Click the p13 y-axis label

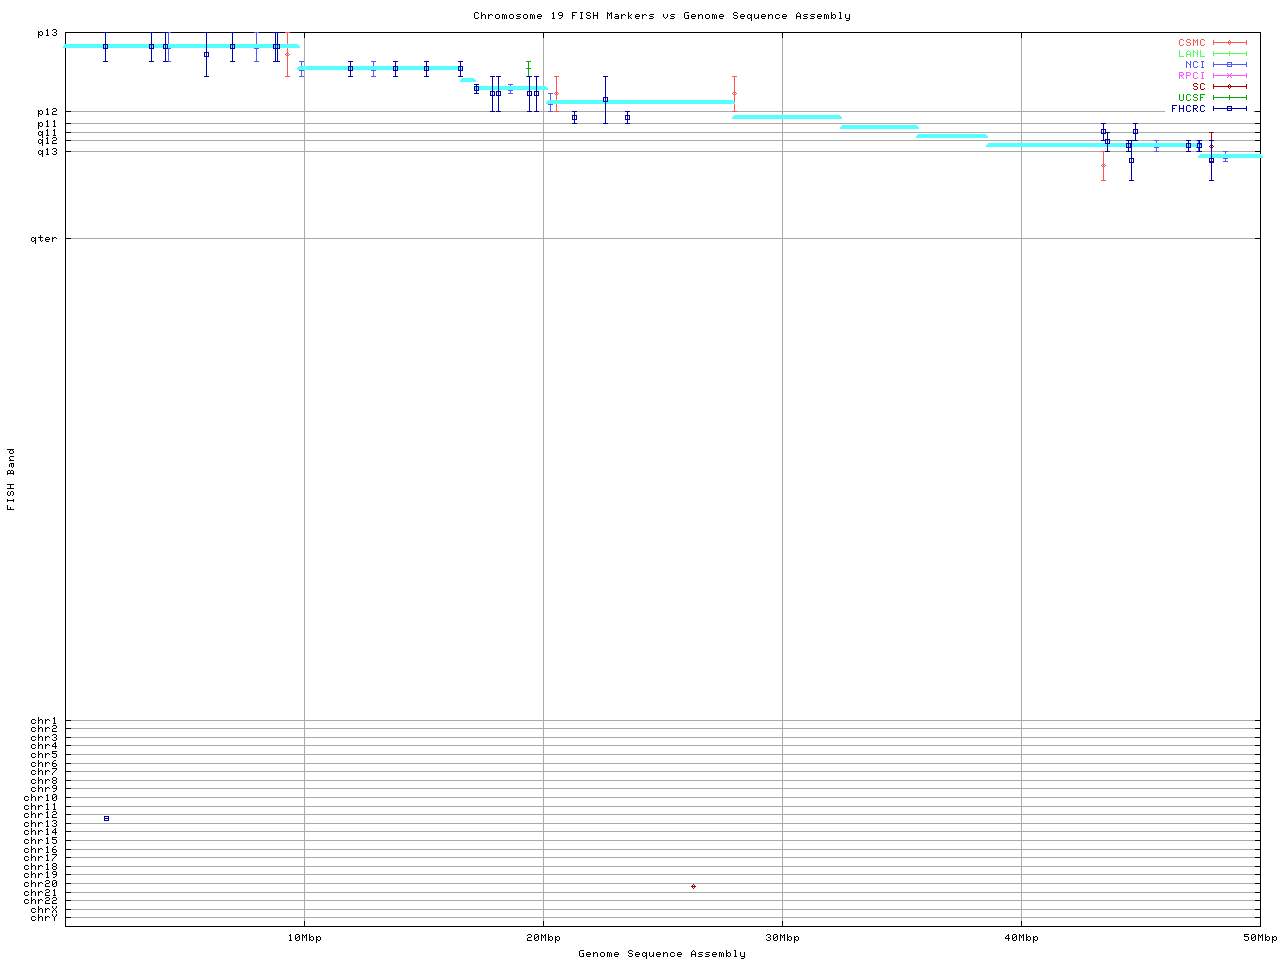coord(47,33)
